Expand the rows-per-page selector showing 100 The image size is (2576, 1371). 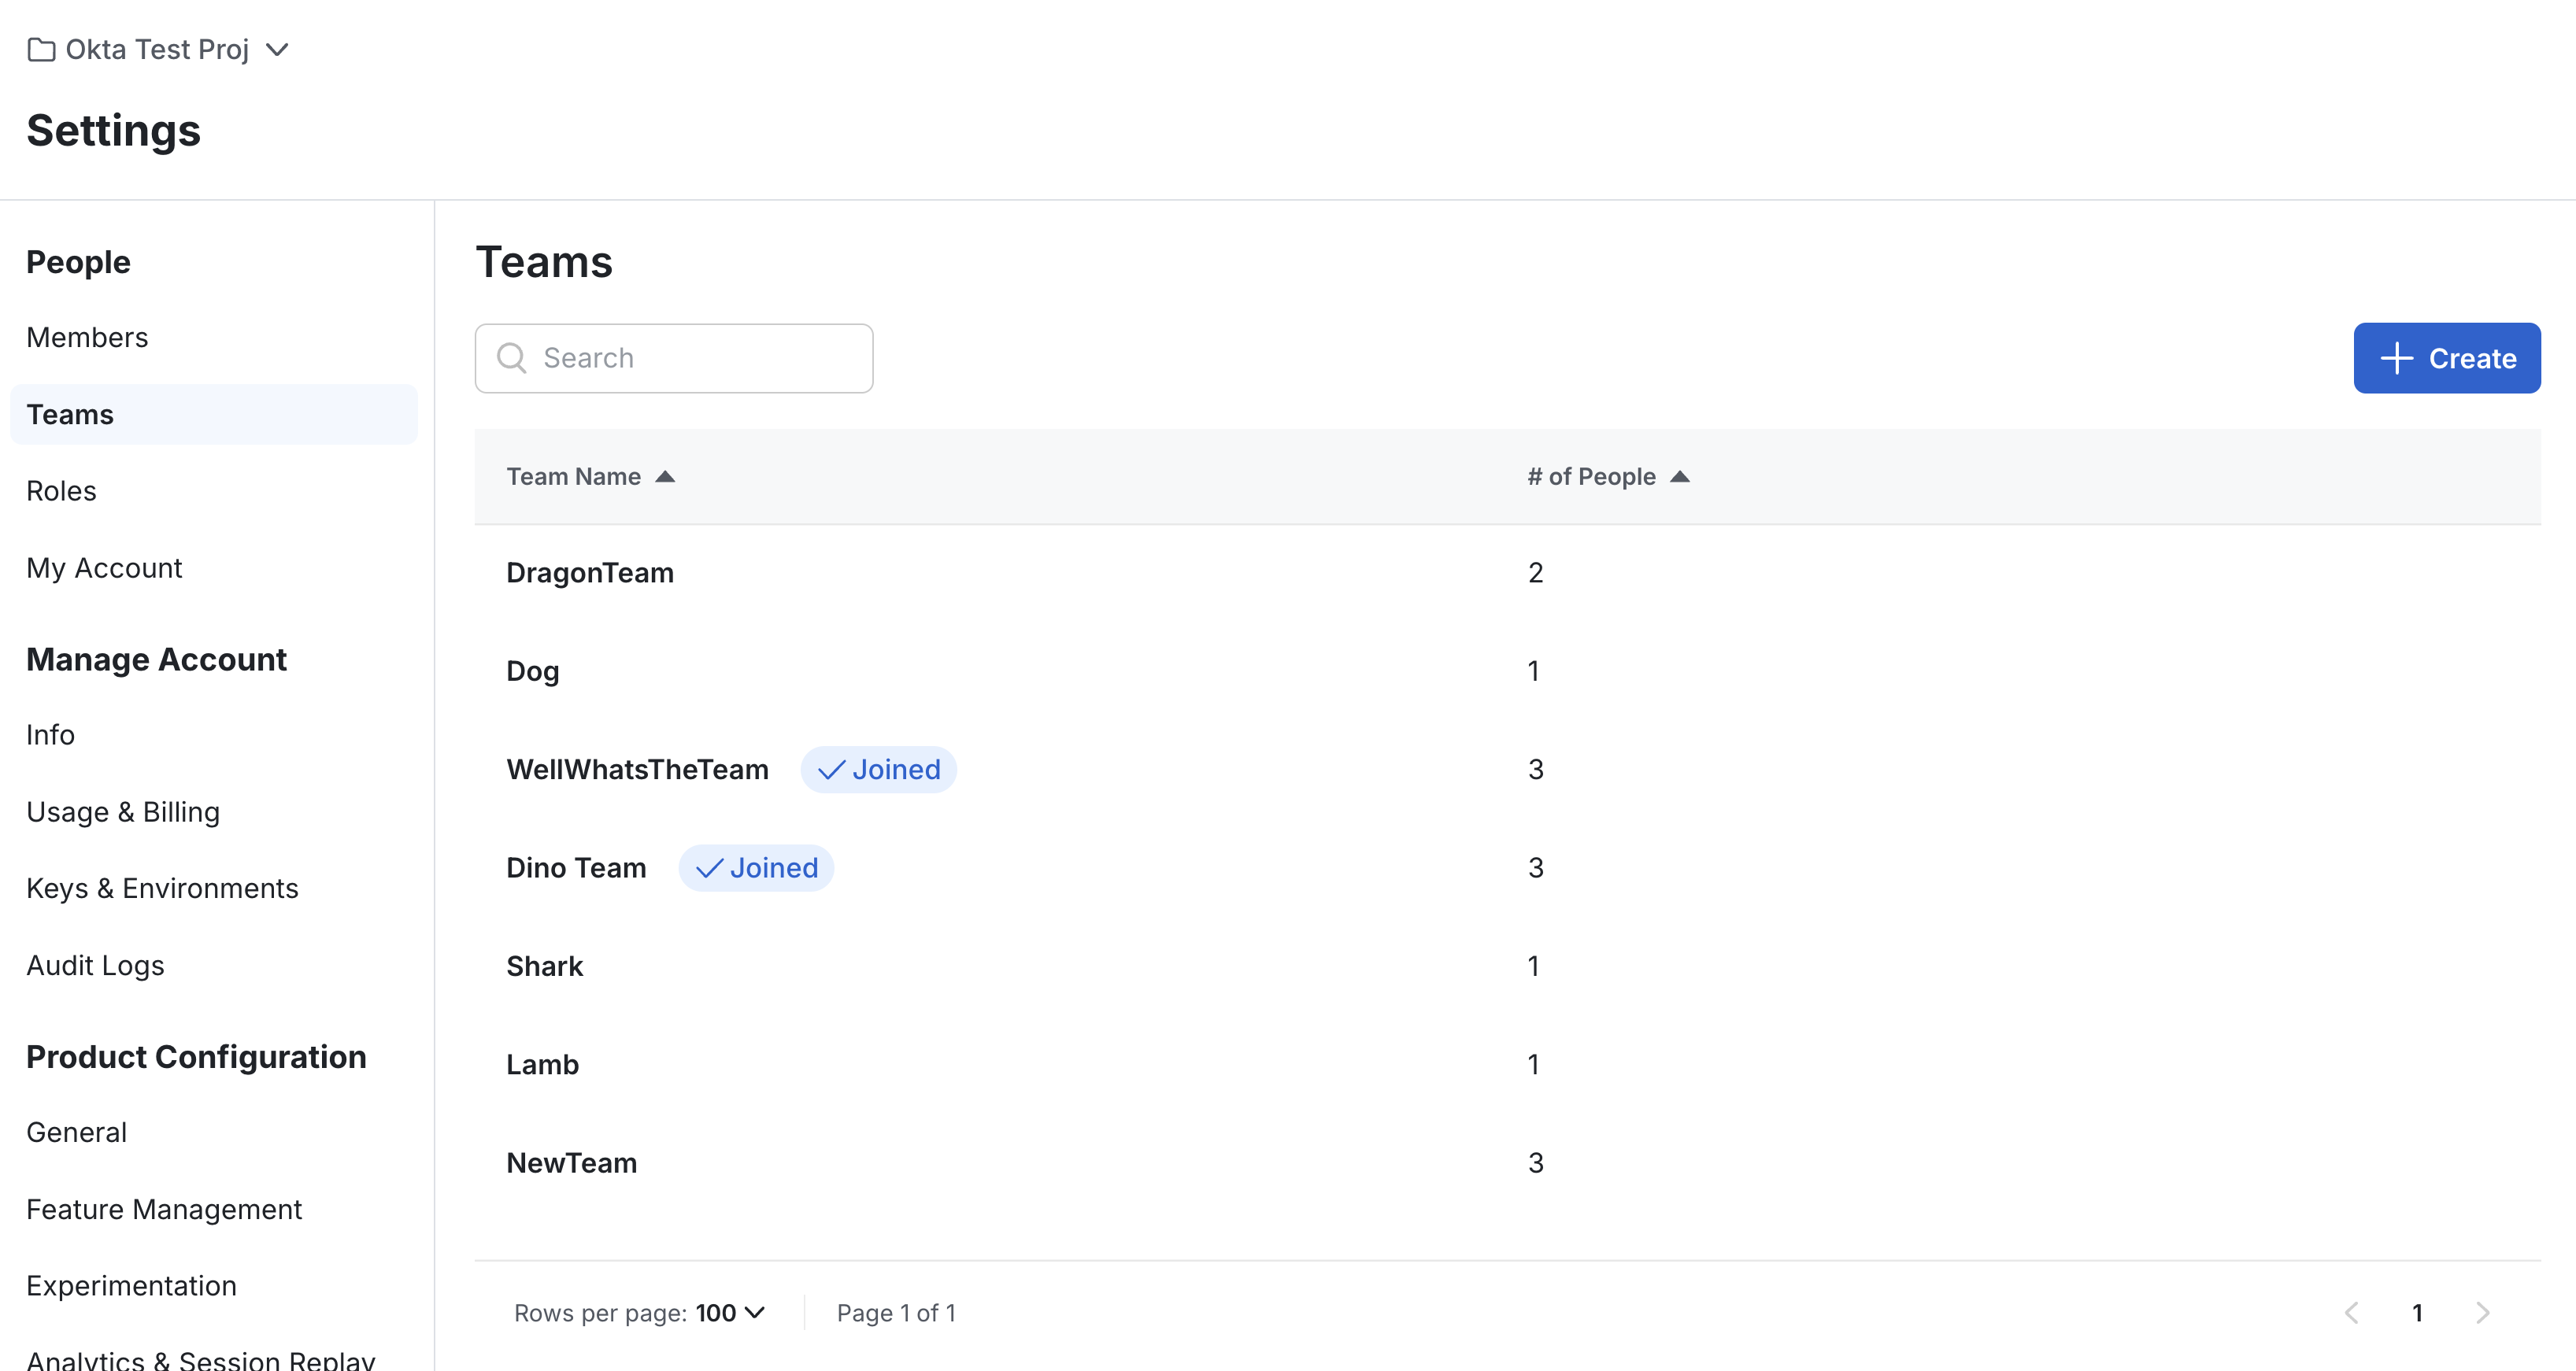pyautogui.click(x=731, y=1312)
